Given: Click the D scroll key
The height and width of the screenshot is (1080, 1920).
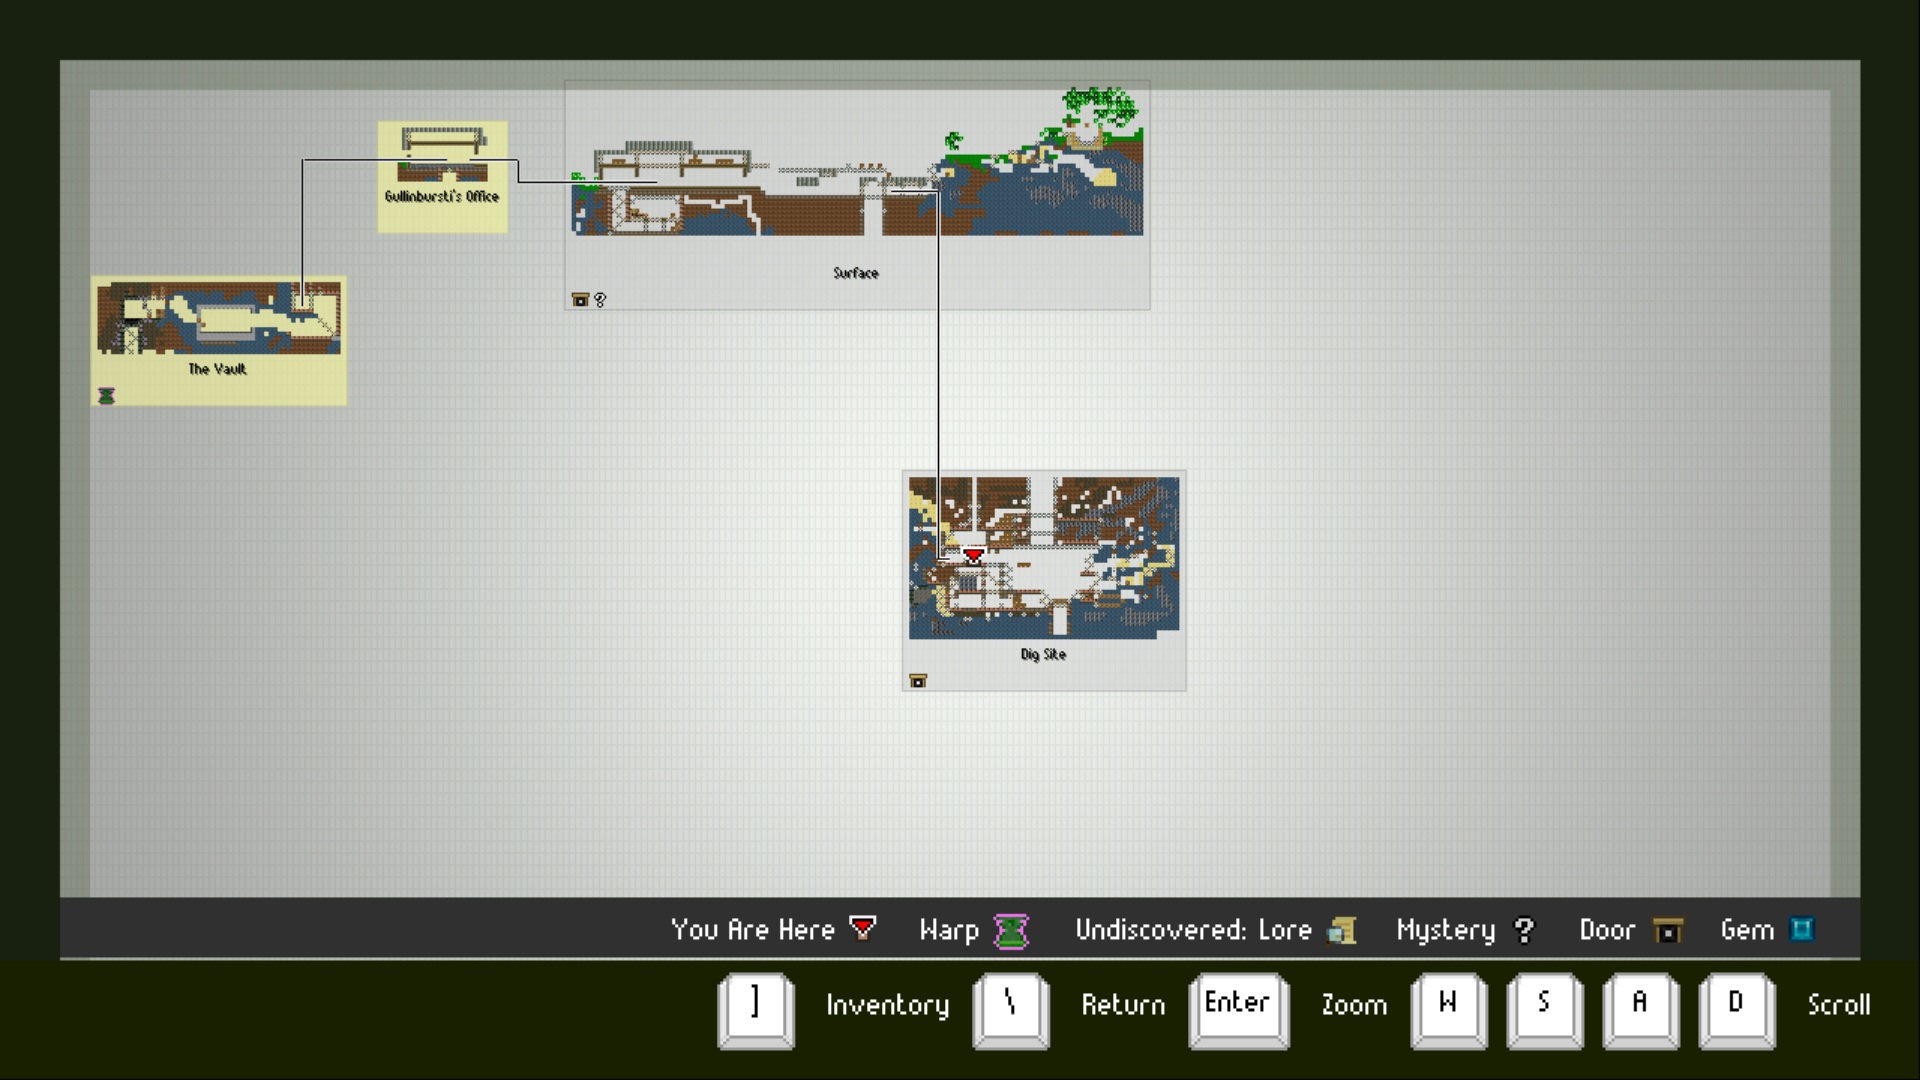Looking at the screenshot, I should (x=1736, y=1008).
